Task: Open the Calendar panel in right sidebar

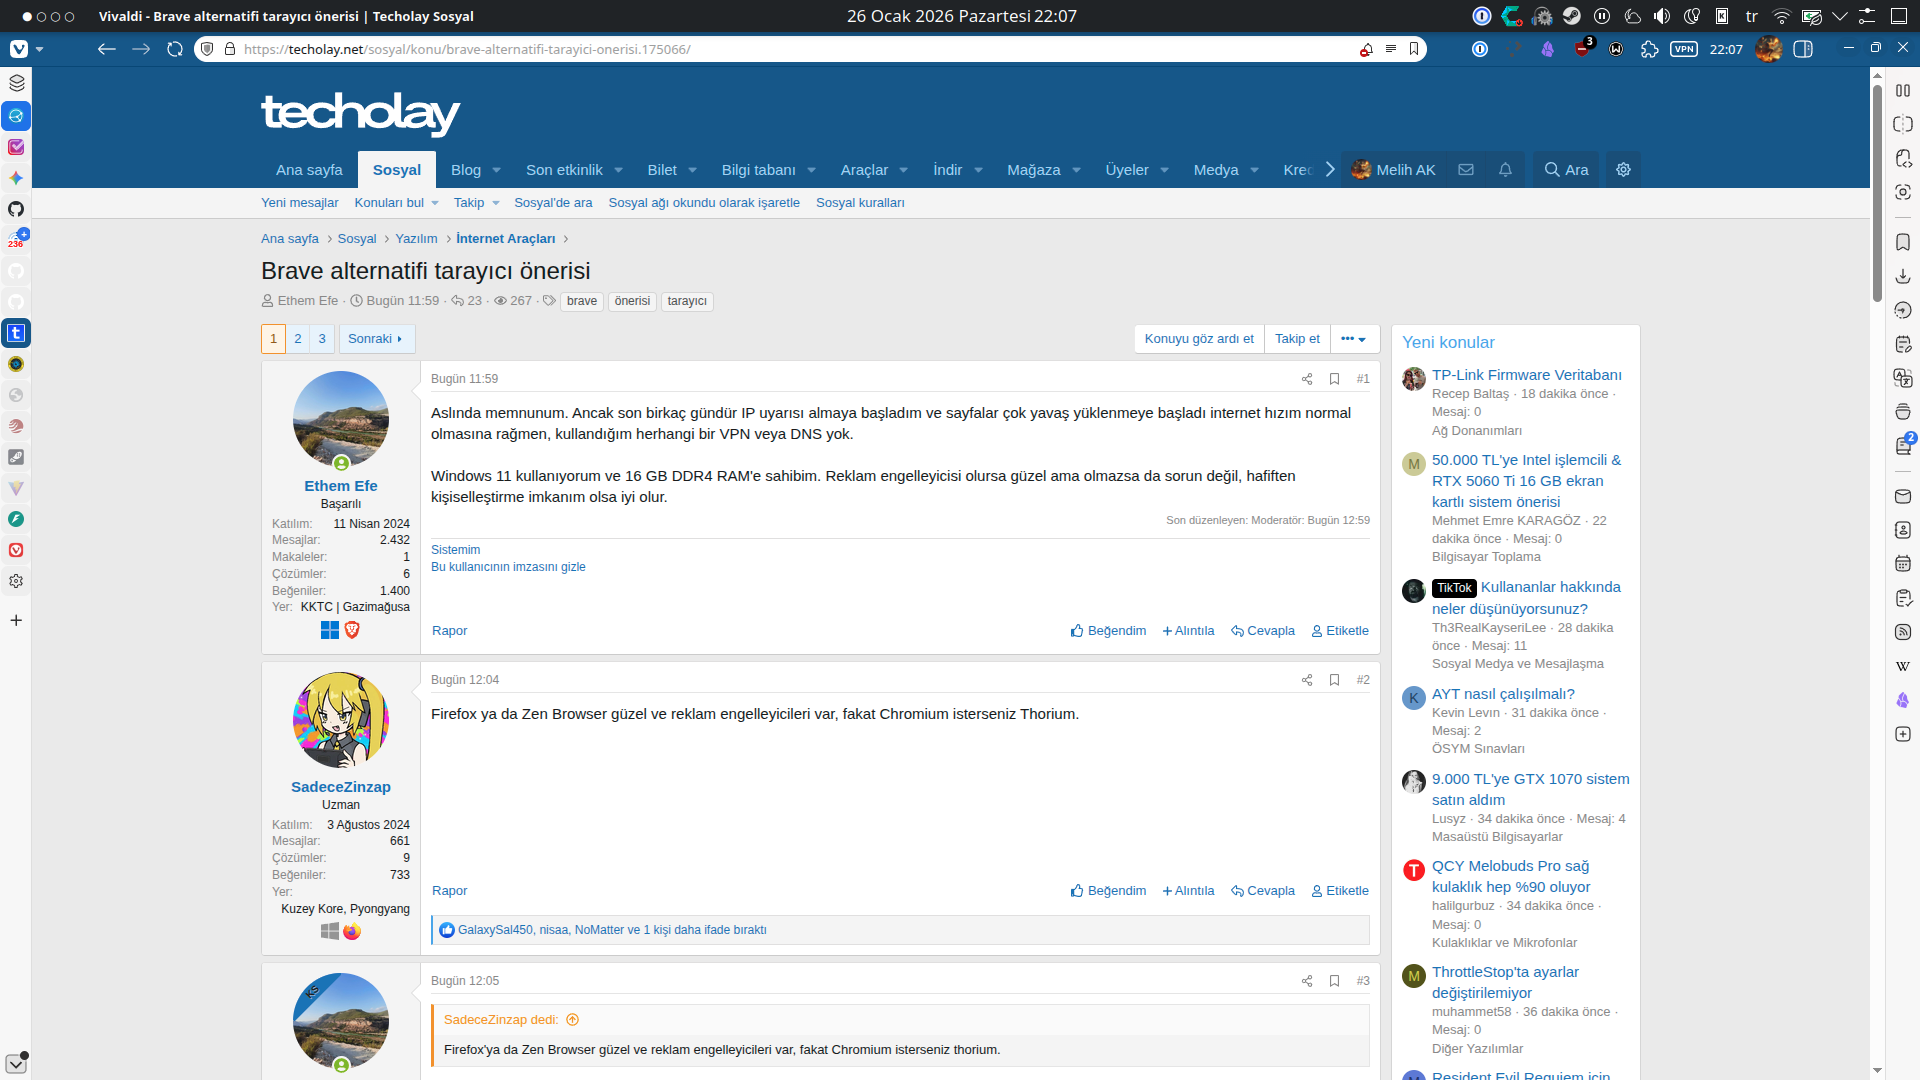Action: coord(1903,564)
